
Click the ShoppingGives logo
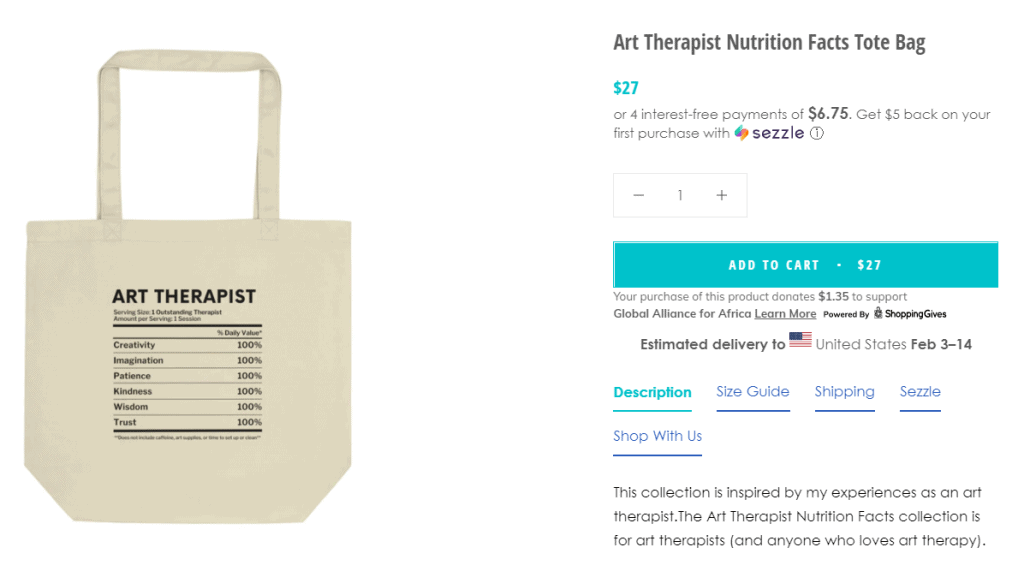(909, 314)
